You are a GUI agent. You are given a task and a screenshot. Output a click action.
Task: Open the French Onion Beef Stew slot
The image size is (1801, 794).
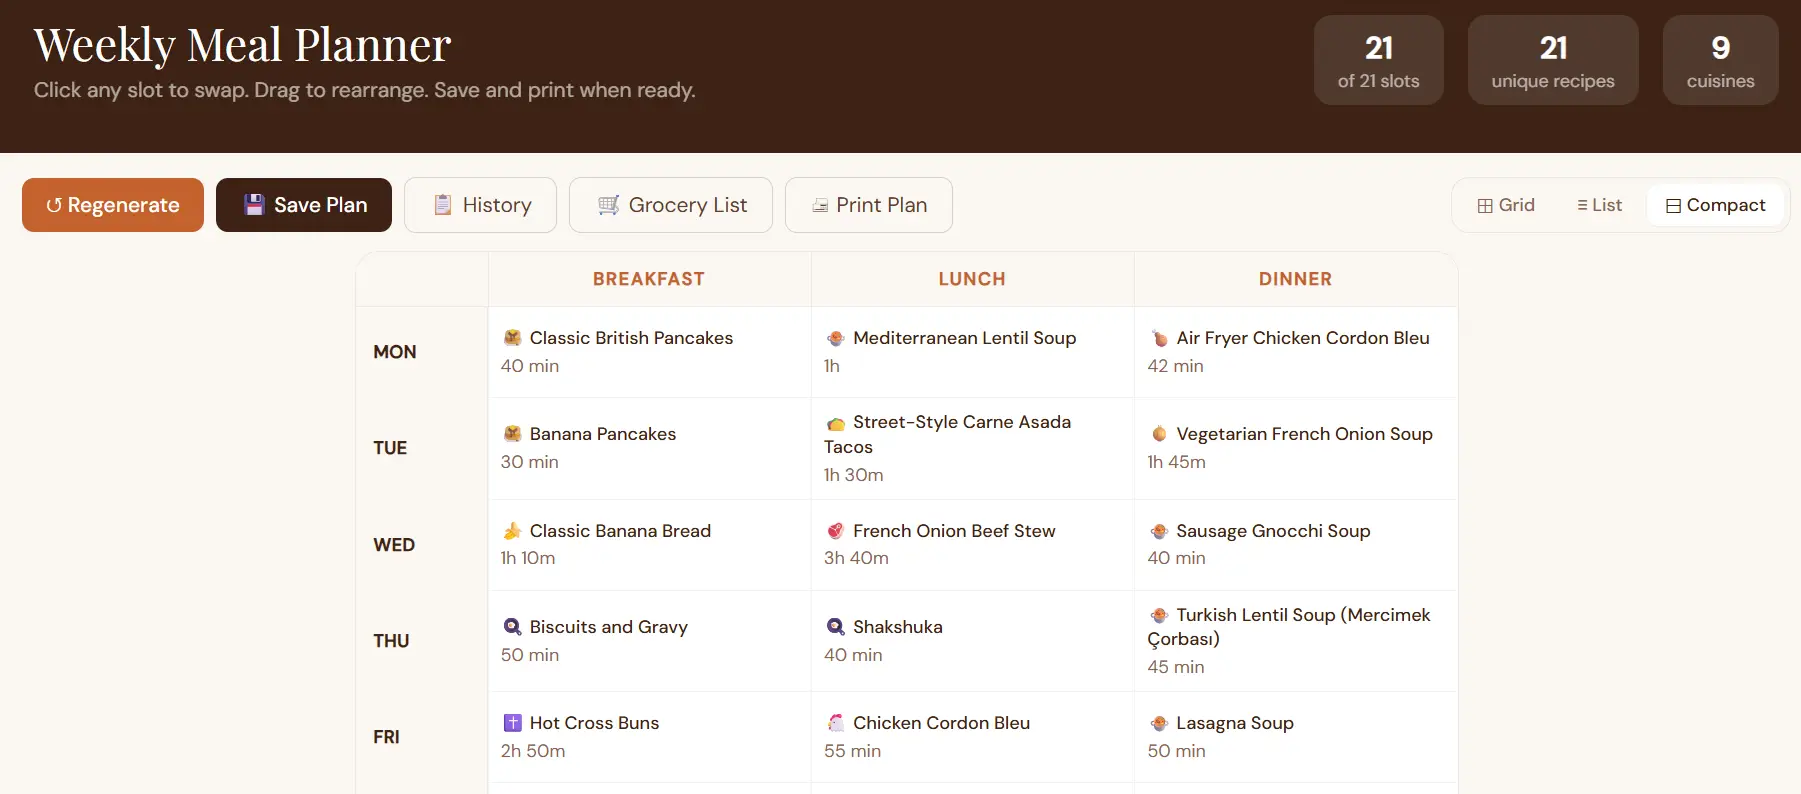(x=972, y=545)
